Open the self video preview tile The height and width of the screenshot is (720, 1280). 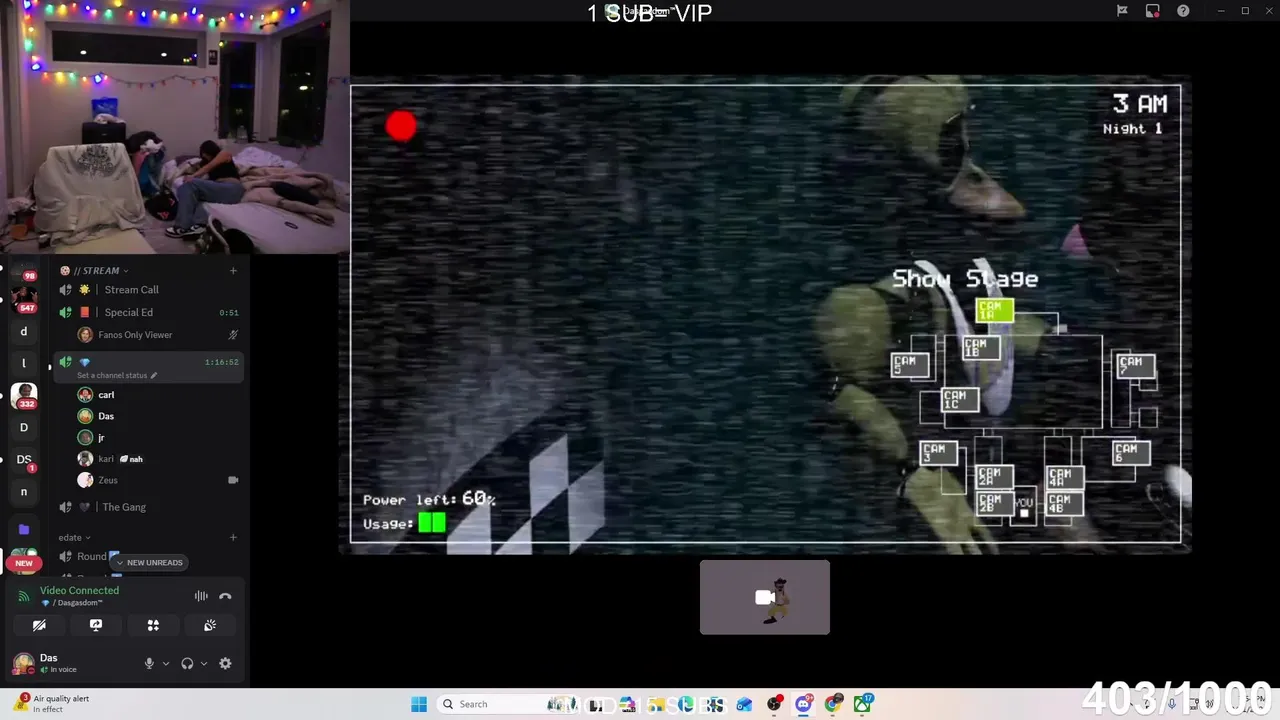click(x=765, y=597)
